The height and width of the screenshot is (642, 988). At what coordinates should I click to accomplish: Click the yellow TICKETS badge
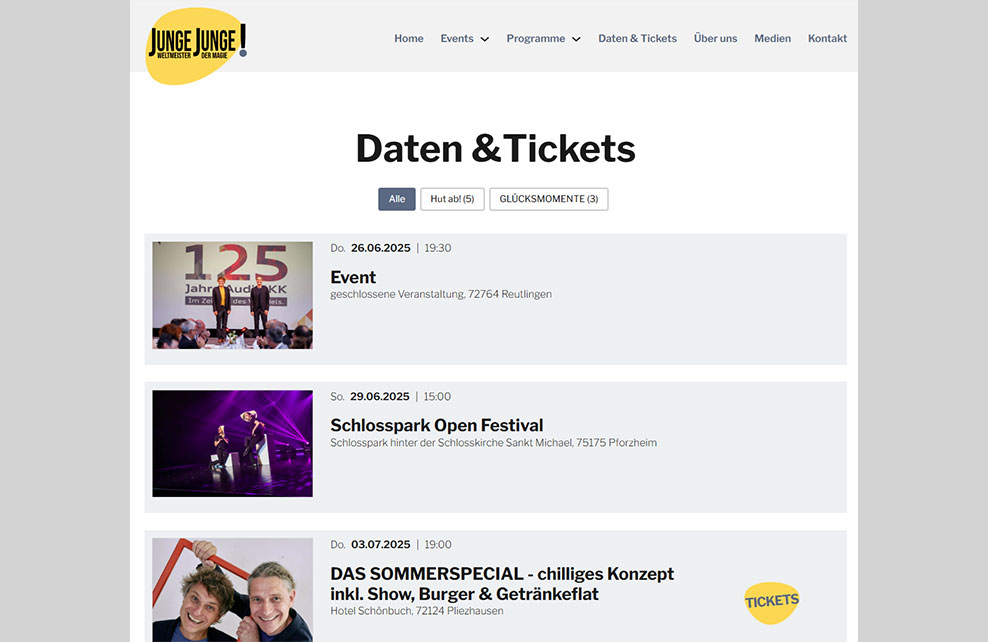(772, 602)
